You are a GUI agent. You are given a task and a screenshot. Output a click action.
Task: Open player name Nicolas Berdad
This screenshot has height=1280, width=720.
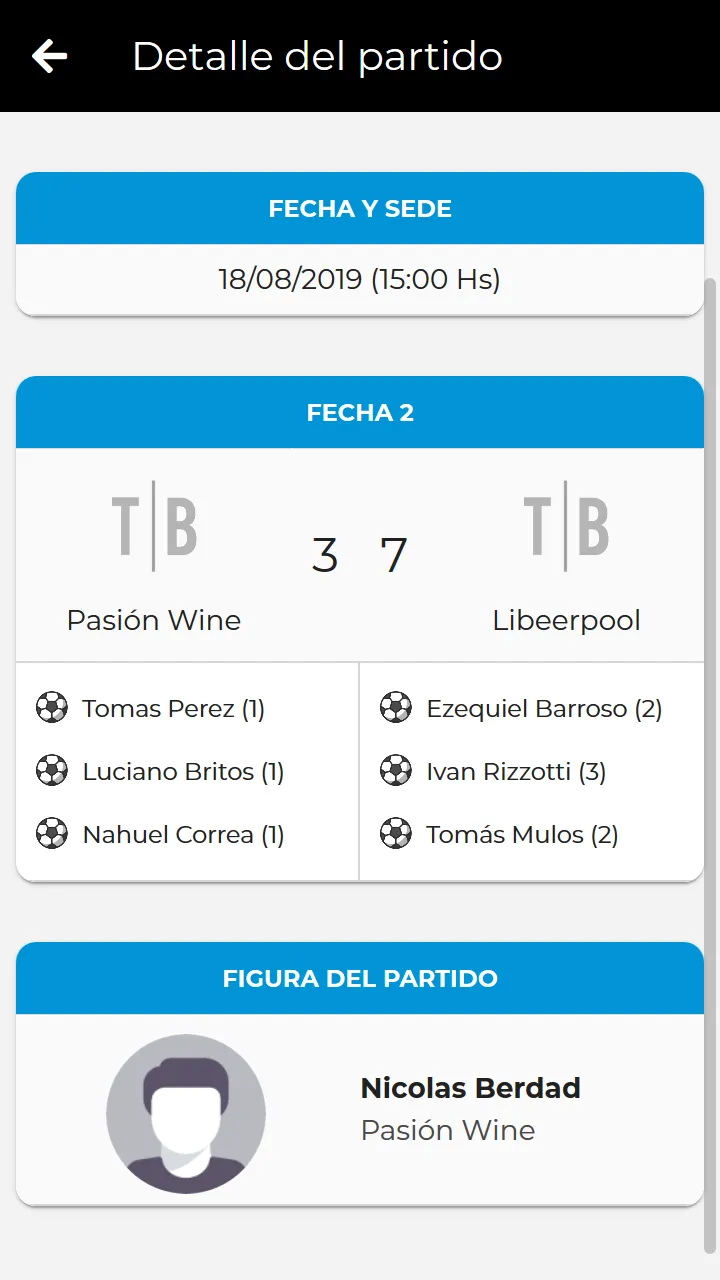[x=470, y=1088]
